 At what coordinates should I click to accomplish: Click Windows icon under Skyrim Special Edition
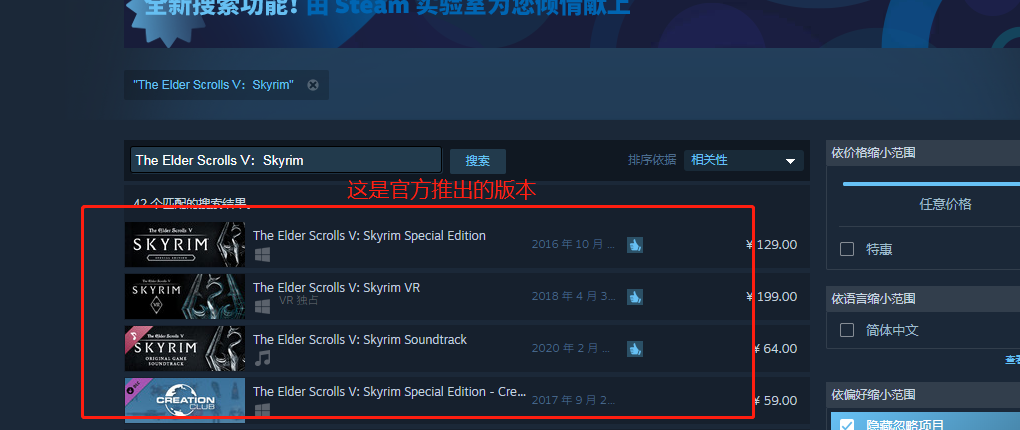(262, 254)
